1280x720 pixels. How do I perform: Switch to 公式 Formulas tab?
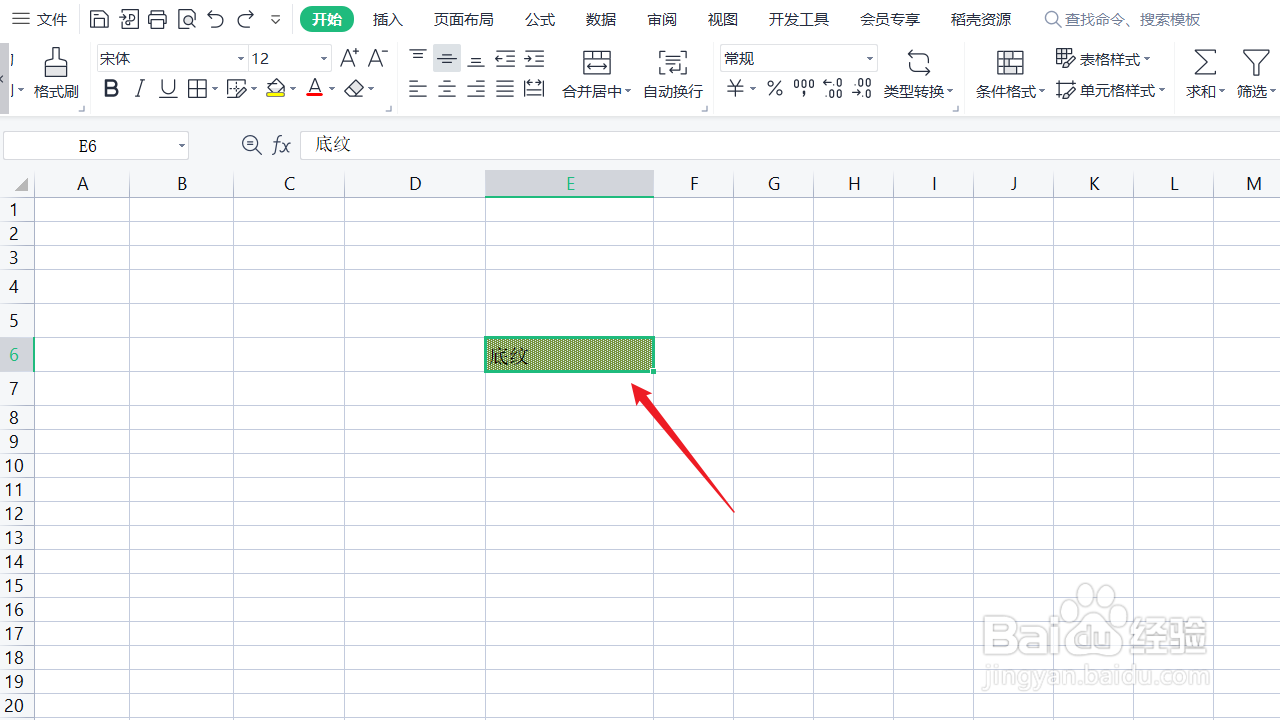(540, 19)
